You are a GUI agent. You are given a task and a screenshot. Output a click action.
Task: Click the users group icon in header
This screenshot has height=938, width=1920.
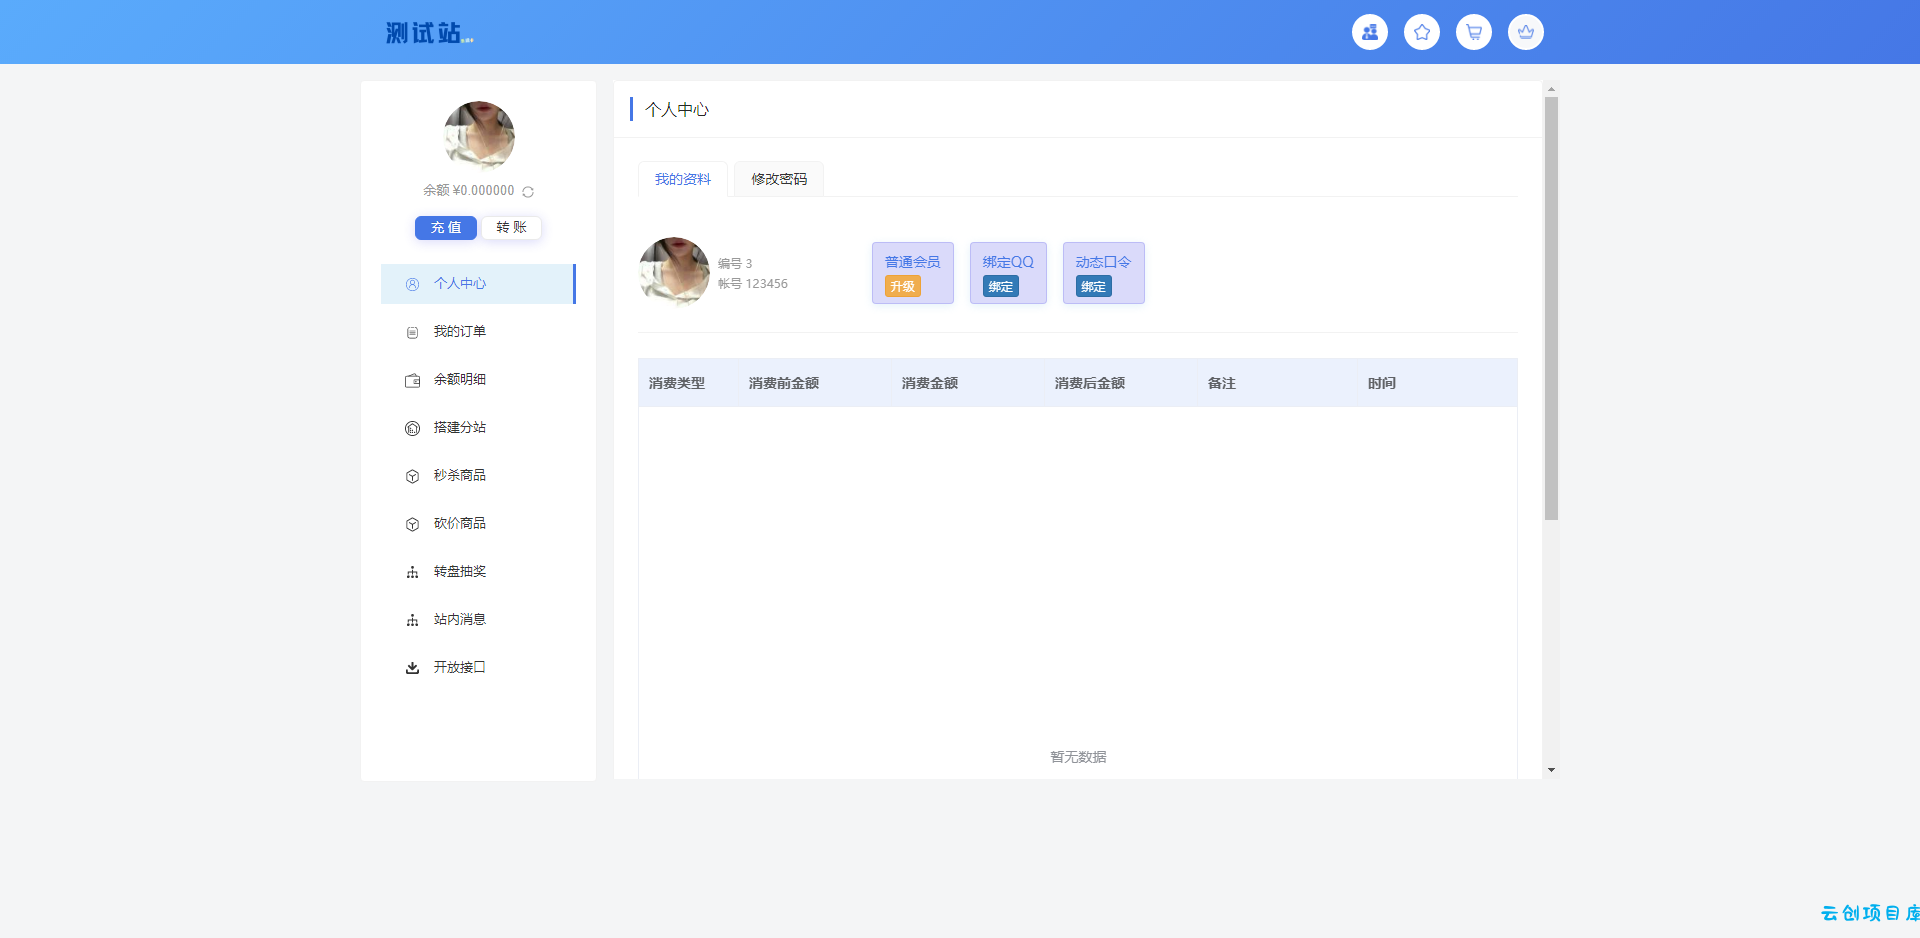coord(1370,32)
